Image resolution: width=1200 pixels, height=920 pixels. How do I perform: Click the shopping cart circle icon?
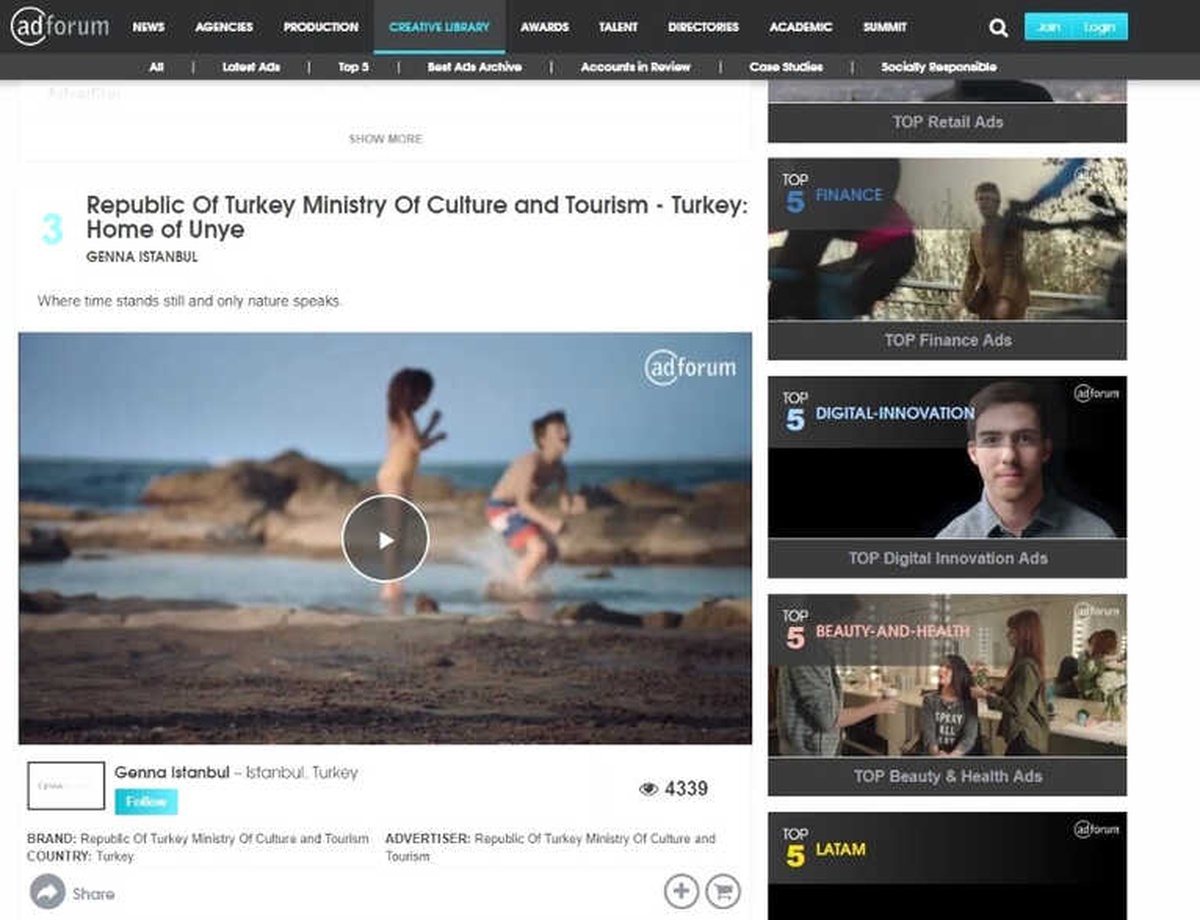click(722, 891)
